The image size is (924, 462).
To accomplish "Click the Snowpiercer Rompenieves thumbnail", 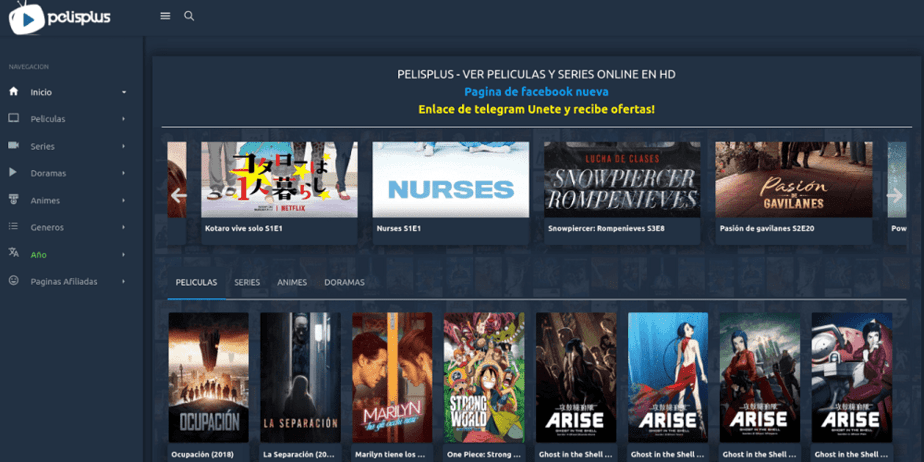I will point(622,180).
